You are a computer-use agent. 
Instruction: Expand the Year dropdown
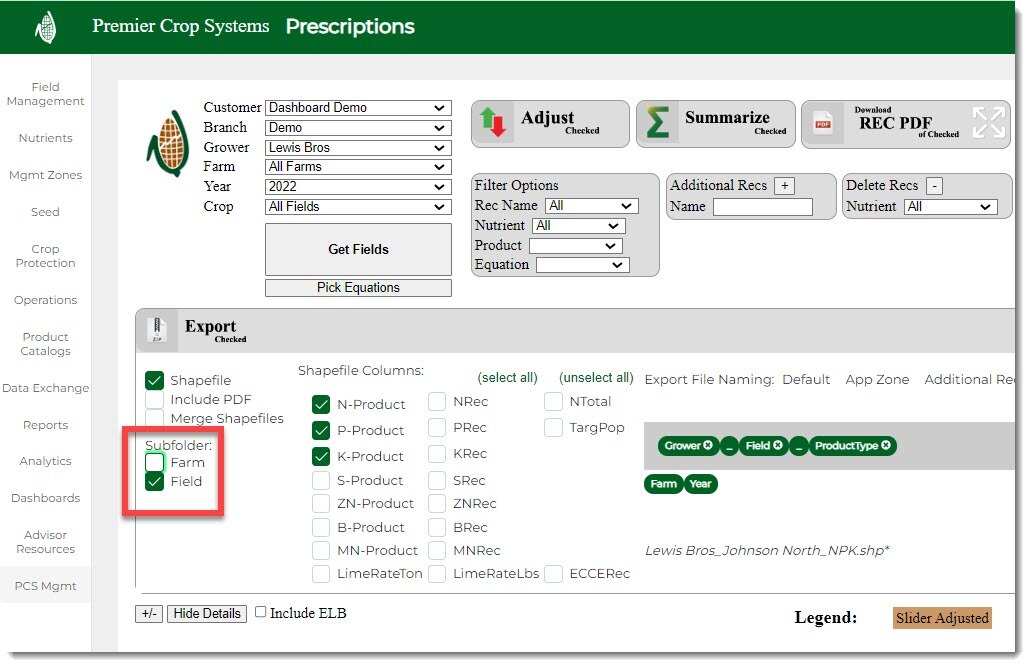tap(358, 187)
